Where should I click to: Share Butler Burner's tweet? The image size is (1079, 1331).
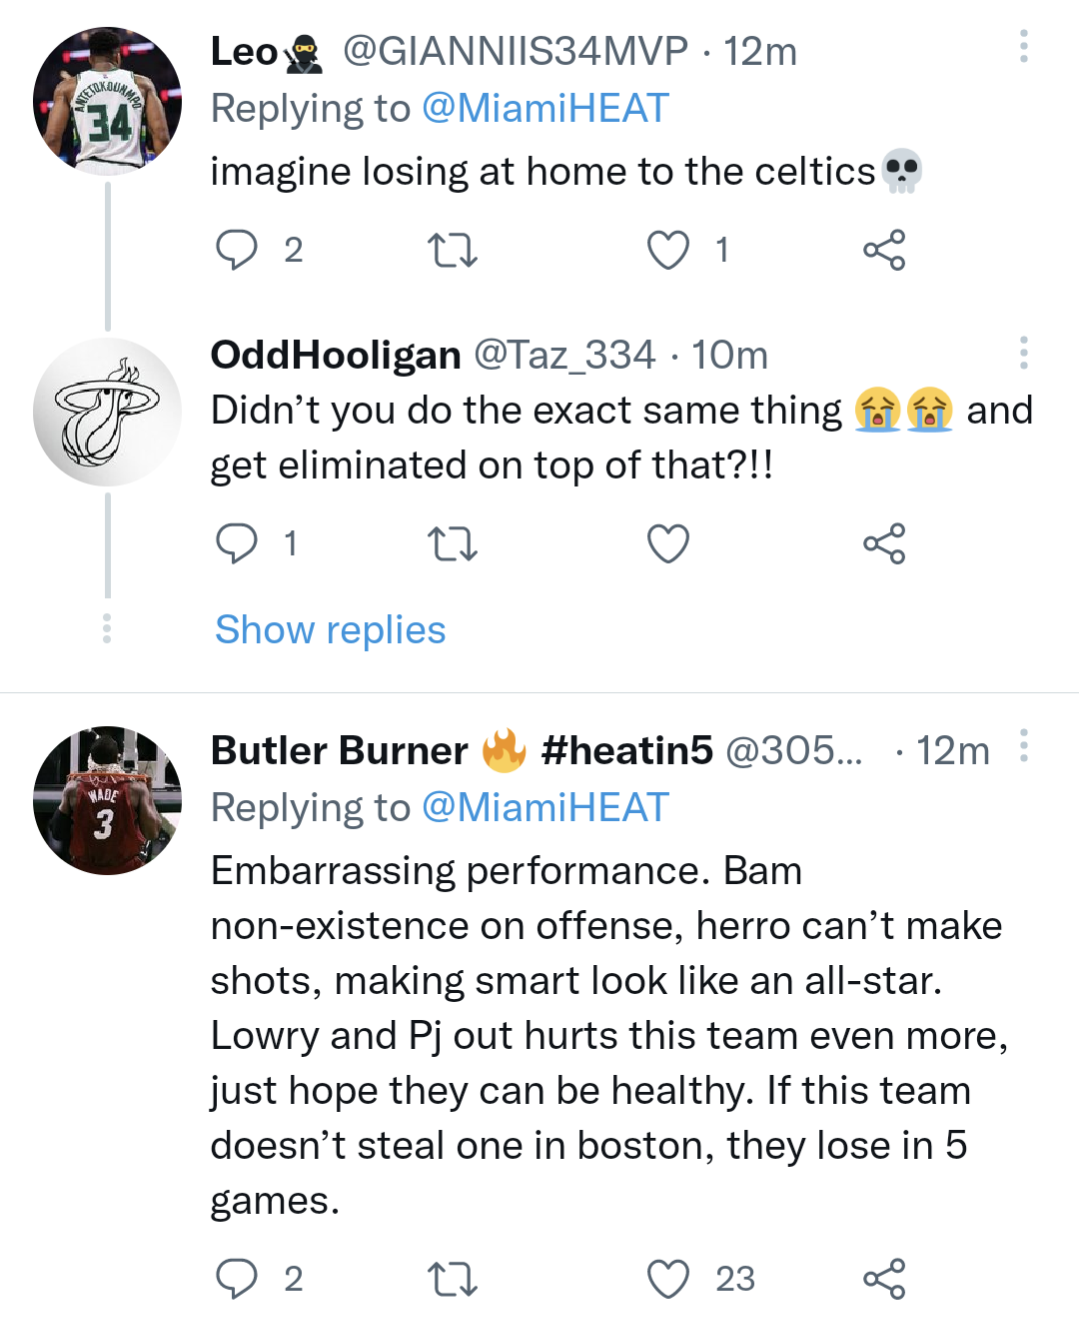(884, 1278)
